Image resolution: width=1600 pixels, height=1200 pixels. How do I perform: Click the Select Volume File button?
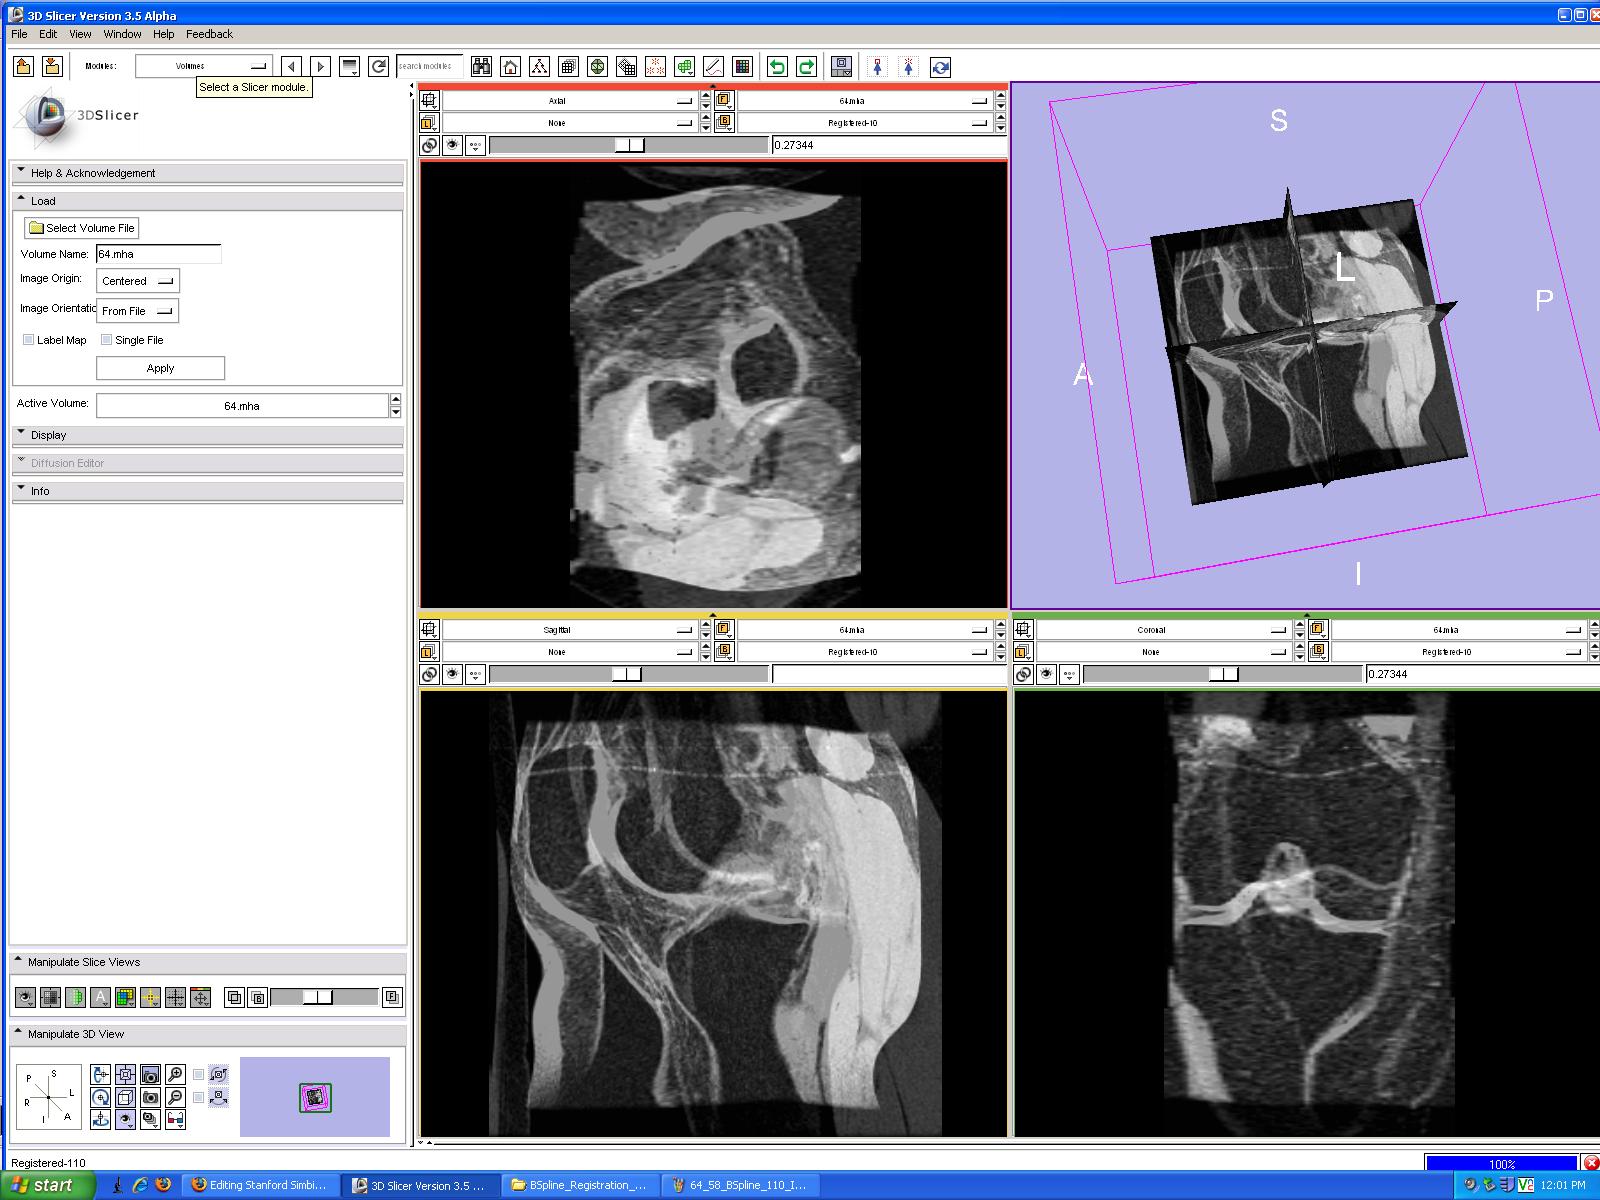(x=81, y=228)
